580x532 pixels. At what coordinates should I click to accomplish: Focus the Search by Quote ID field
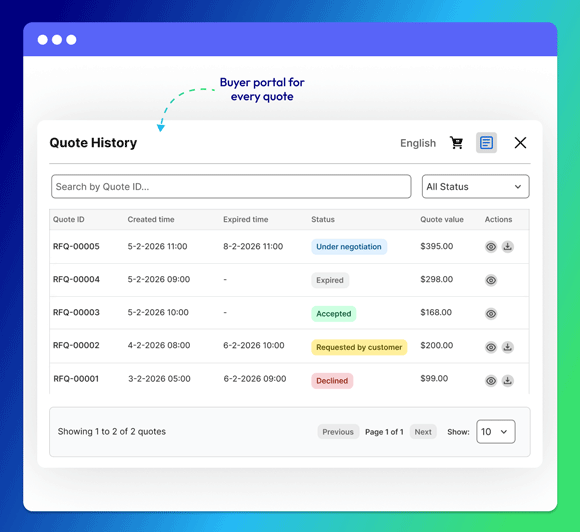click(231, 186)
